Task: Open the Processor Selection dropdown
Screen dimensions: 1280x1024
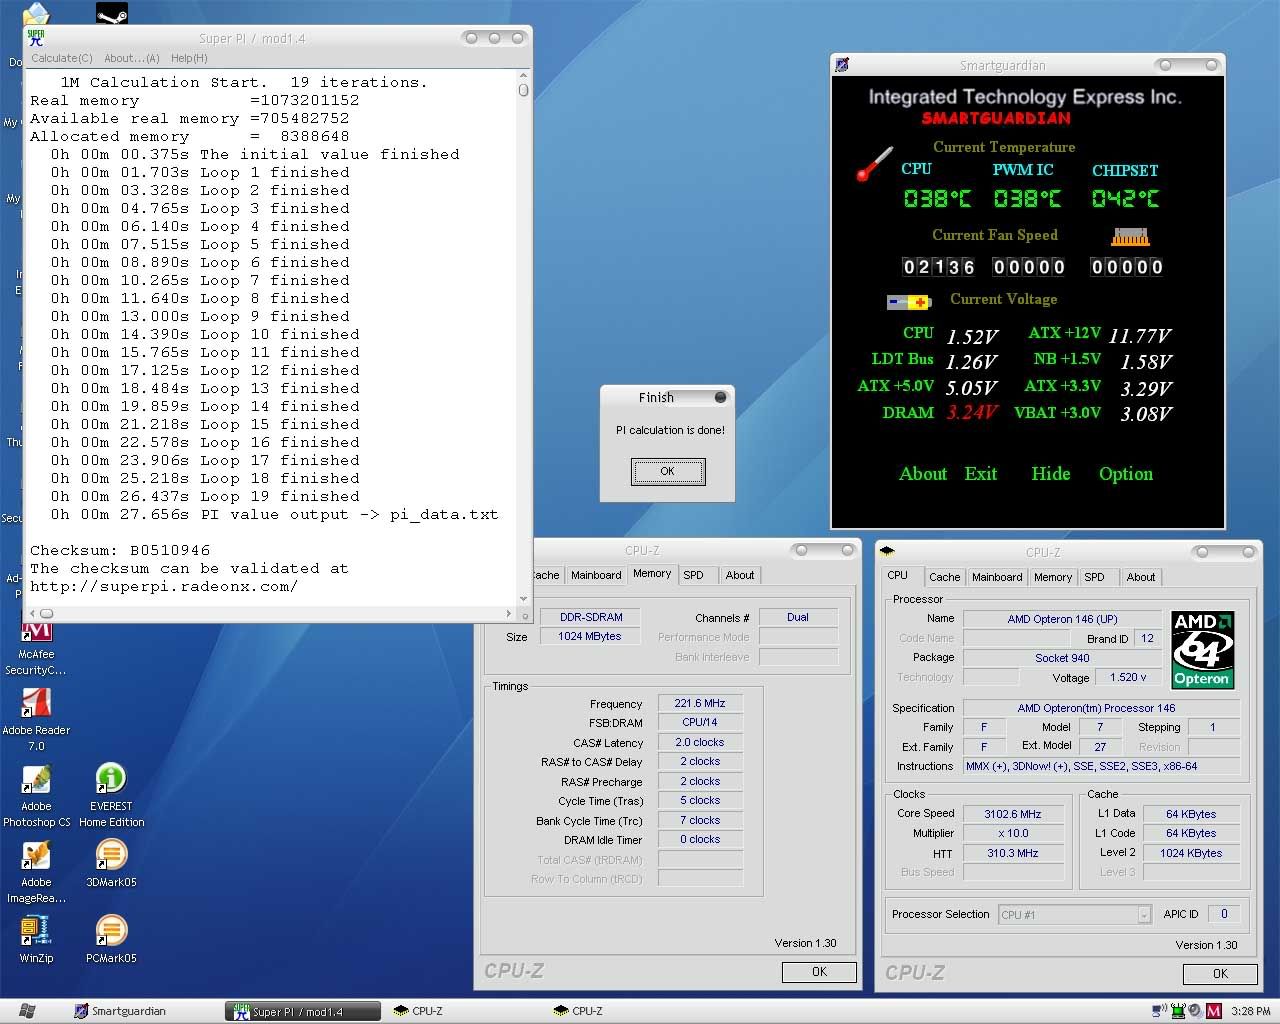Action: click(x=1075, y=914)
